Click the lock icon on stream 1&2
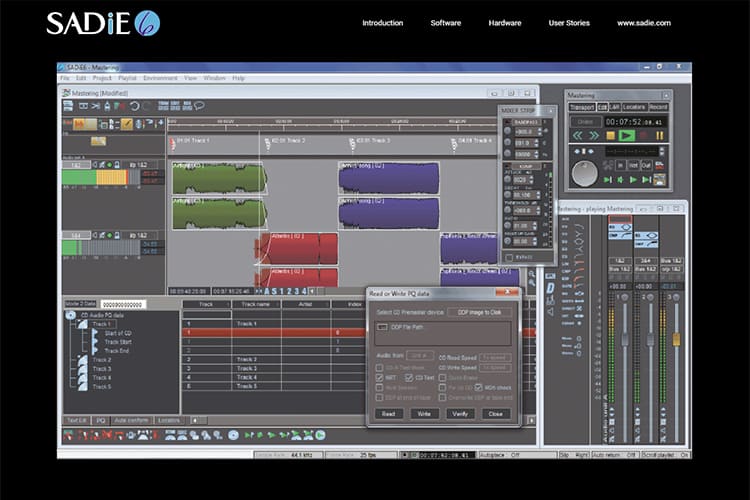The width and height of the screenshot is (750, 500). [x=117, y=165]
